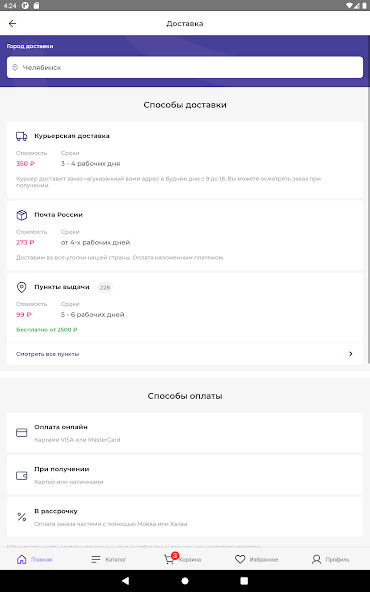Open the Корзина cart tab

coord(182,559)
